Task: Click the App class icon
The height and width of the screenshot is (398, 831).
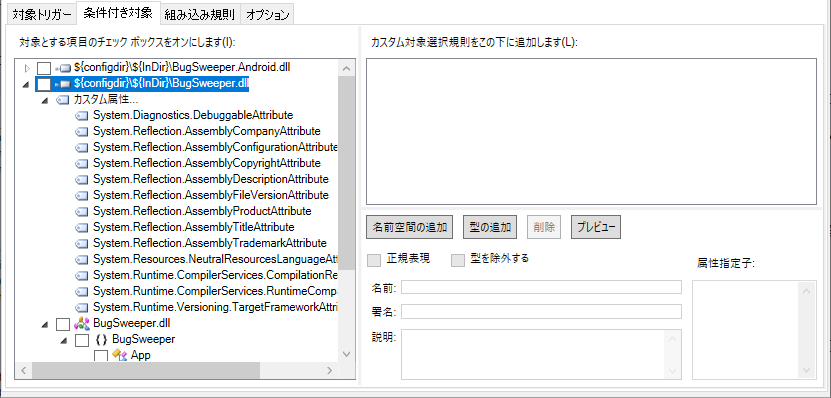Action: [x=119, y=355]
